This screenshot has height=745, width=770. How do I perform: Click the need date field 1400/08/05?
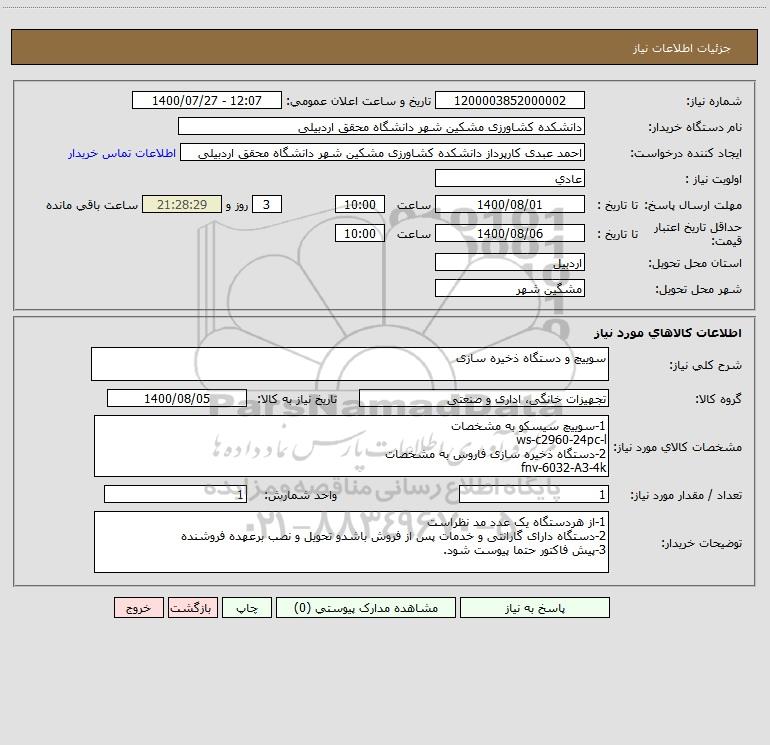tap(177, 399)
